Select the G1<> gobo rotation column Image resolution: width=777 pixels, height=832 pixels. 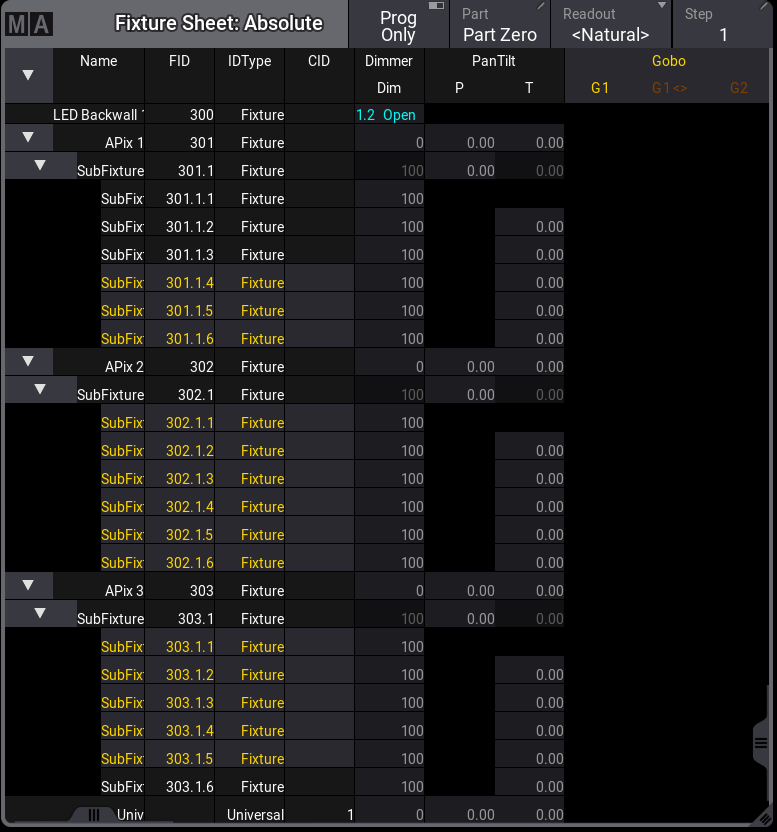click(669, 88)
